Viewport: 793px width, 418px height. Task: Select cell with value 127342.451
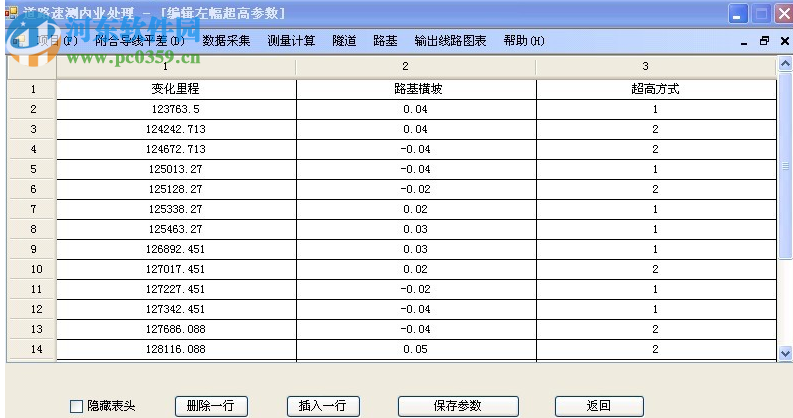176,309
